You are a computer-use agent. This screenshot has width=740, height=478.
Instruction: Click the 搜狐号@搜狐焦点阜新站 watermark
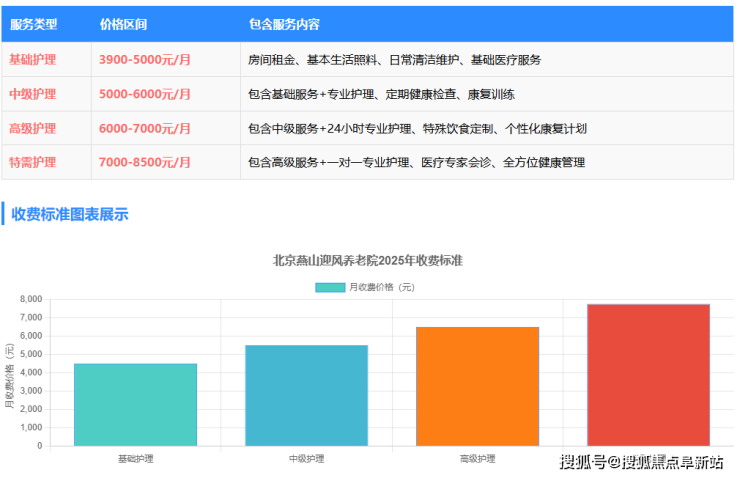(x=641, y=461)
